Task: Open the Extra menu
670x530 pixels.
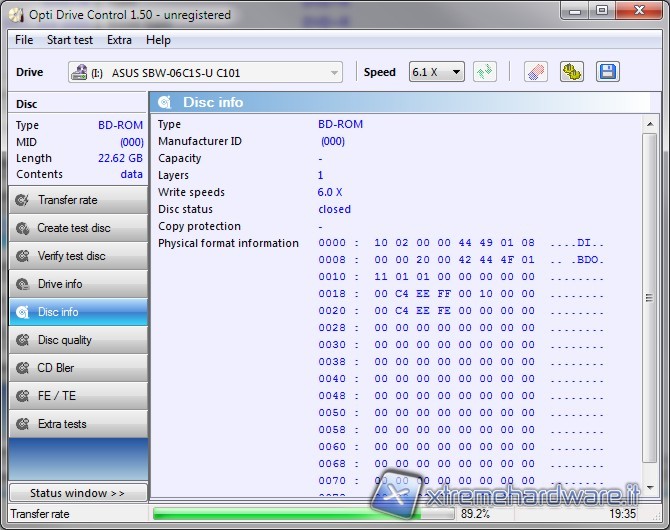Action: 119,40
